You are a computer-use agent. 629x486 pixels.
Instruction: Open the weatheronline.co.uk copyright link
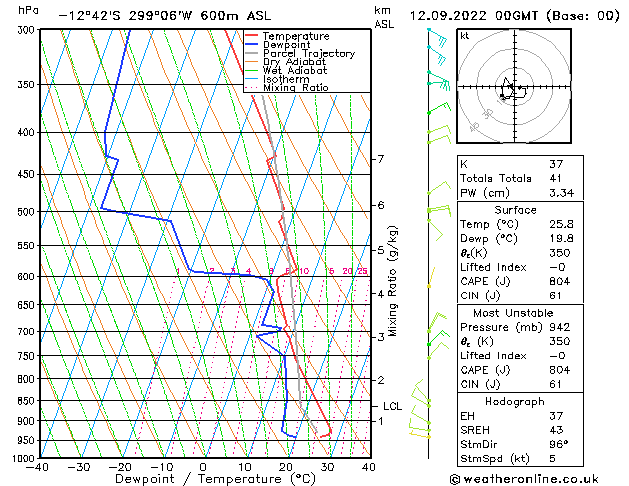pyautogui.click(x=524, y=479)
